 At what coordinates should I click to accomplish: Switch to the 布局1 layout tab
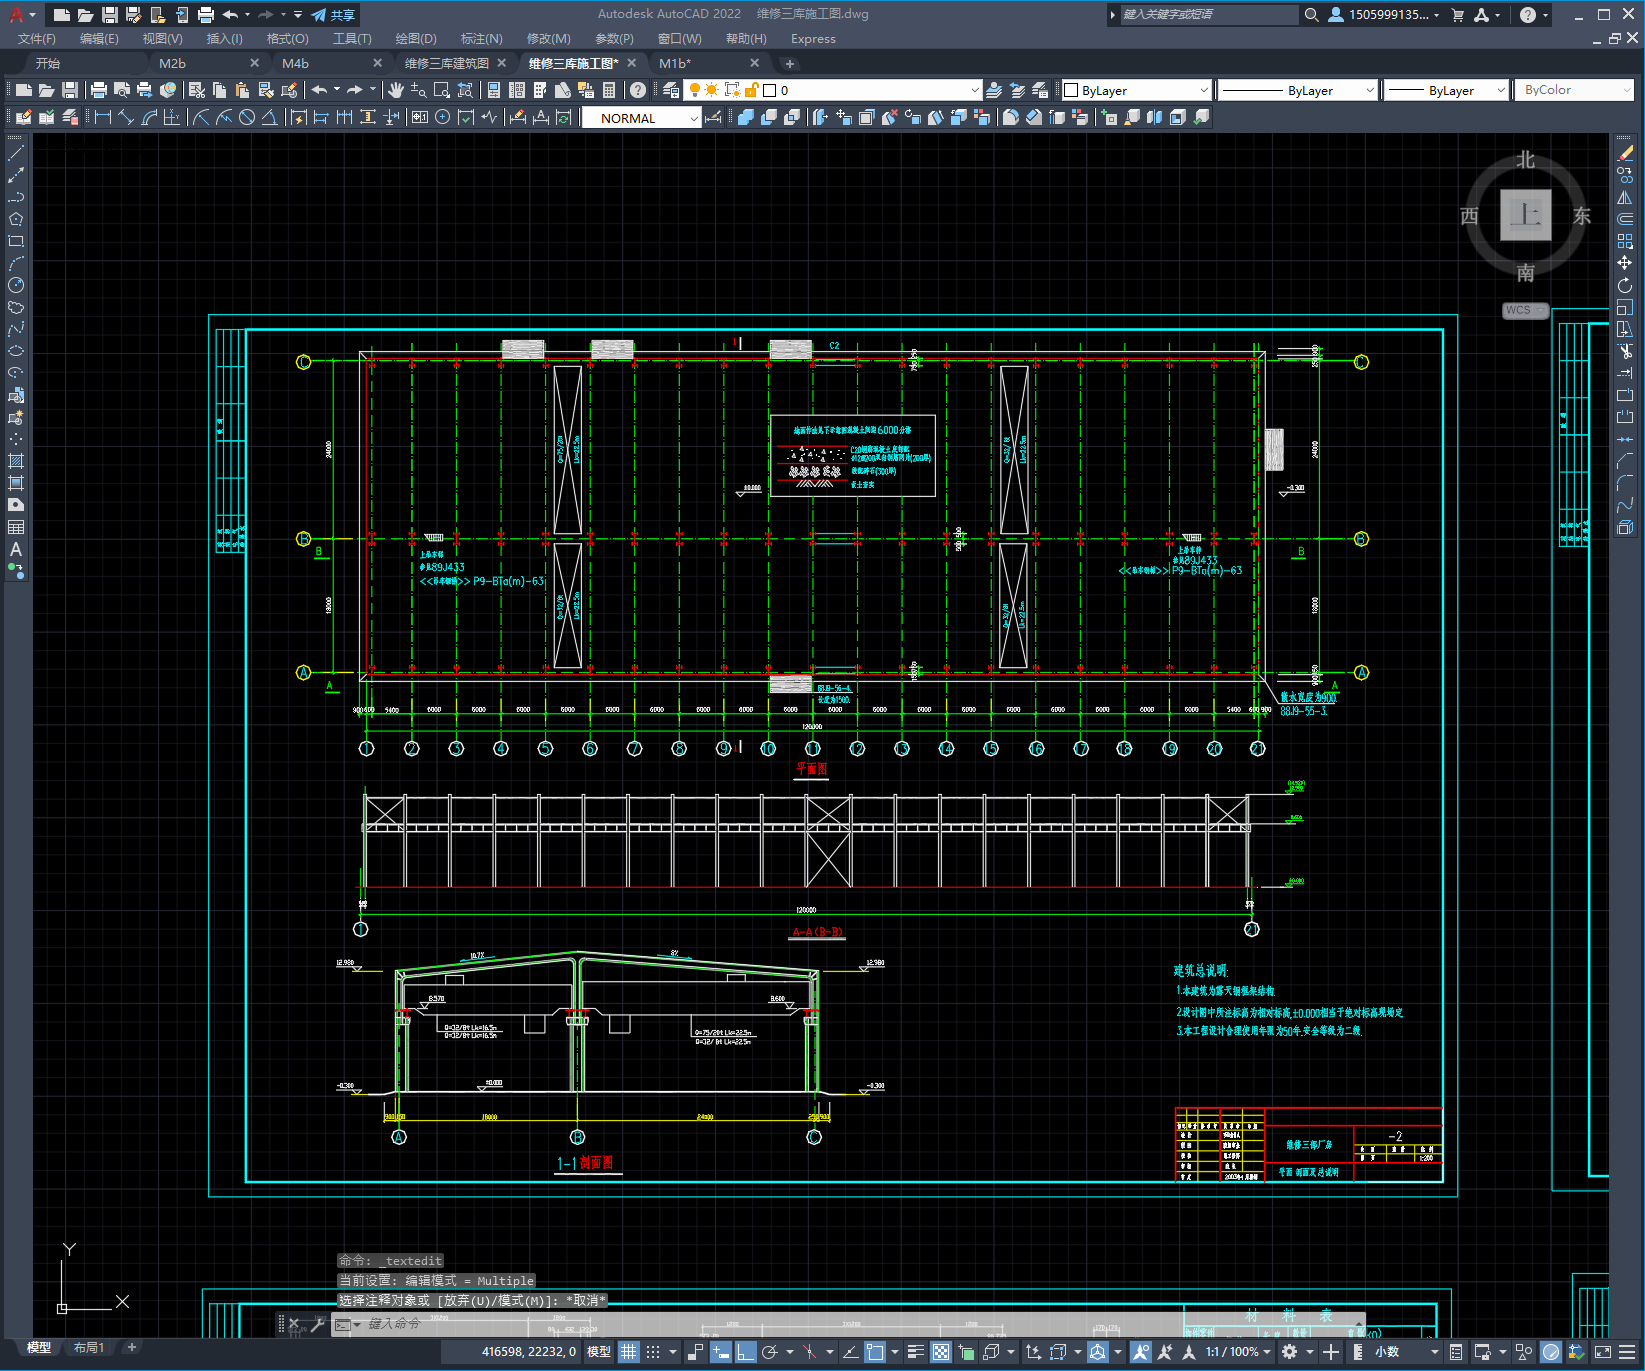coord(89,1348)
